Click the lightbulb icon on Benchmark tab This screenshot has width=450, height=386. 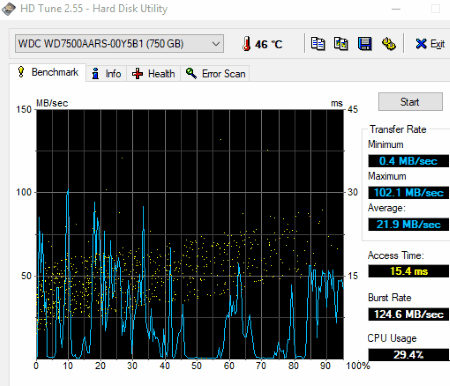pyautogui.click(x=21, y=72)
